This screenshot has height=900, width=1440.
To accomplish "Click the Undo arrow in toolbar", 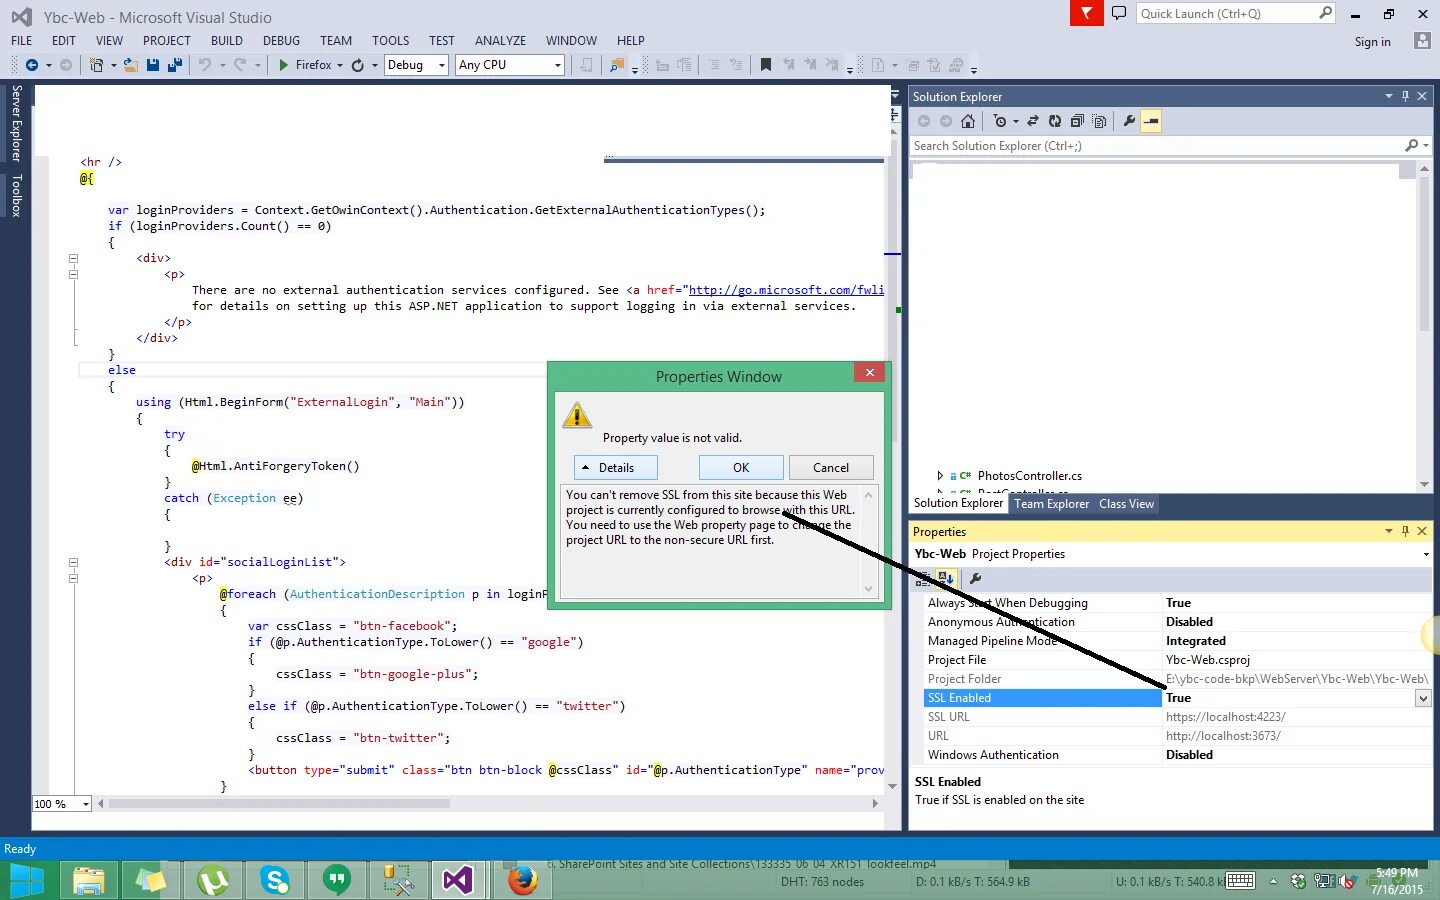I will click(204, 65).
